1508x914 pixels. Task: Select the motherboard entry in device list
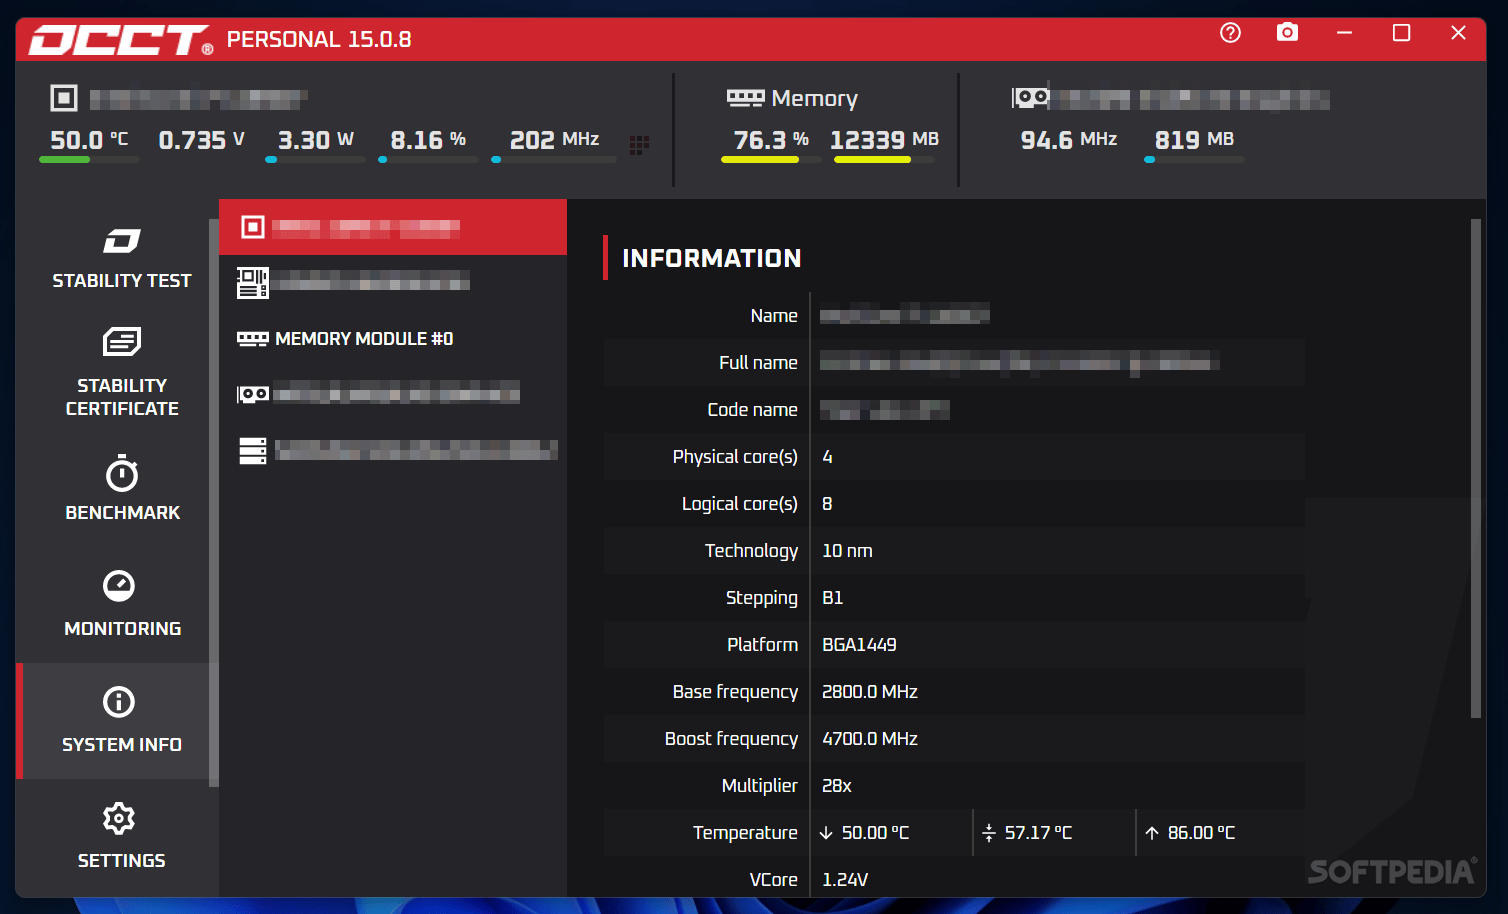393,283
